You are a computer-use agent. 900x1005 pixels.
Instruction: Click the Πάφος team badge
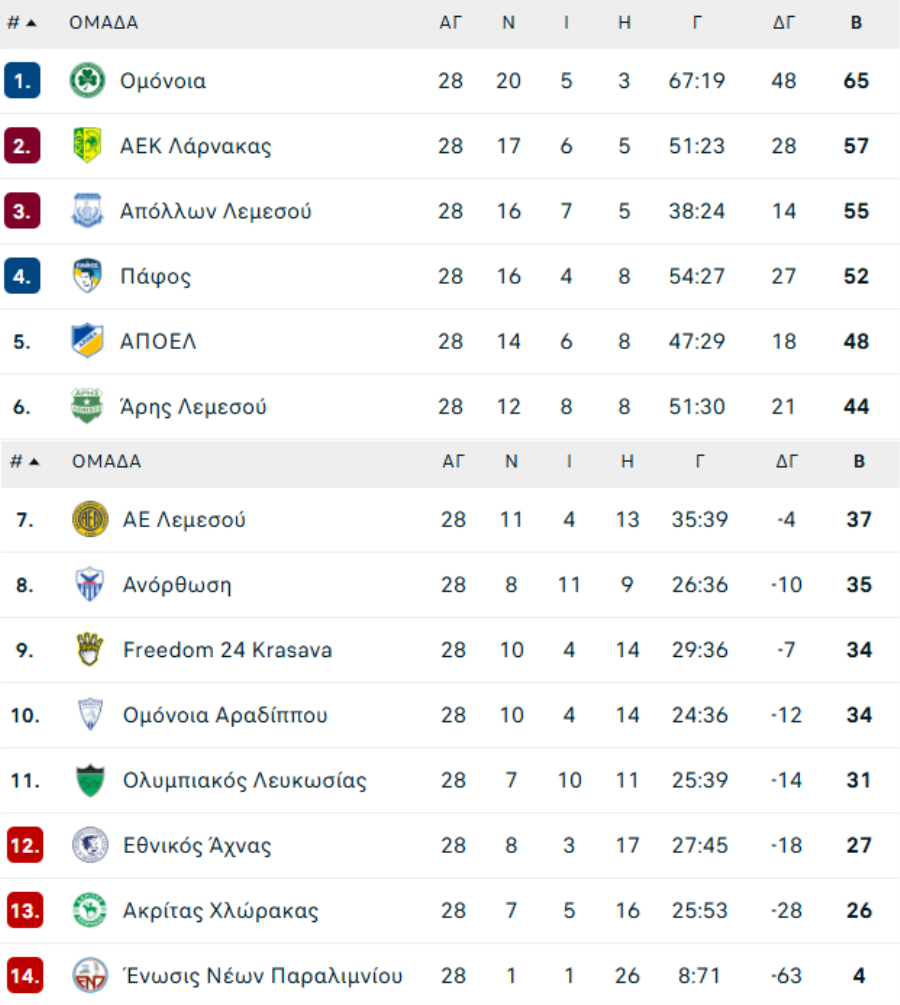pos(87,276)
